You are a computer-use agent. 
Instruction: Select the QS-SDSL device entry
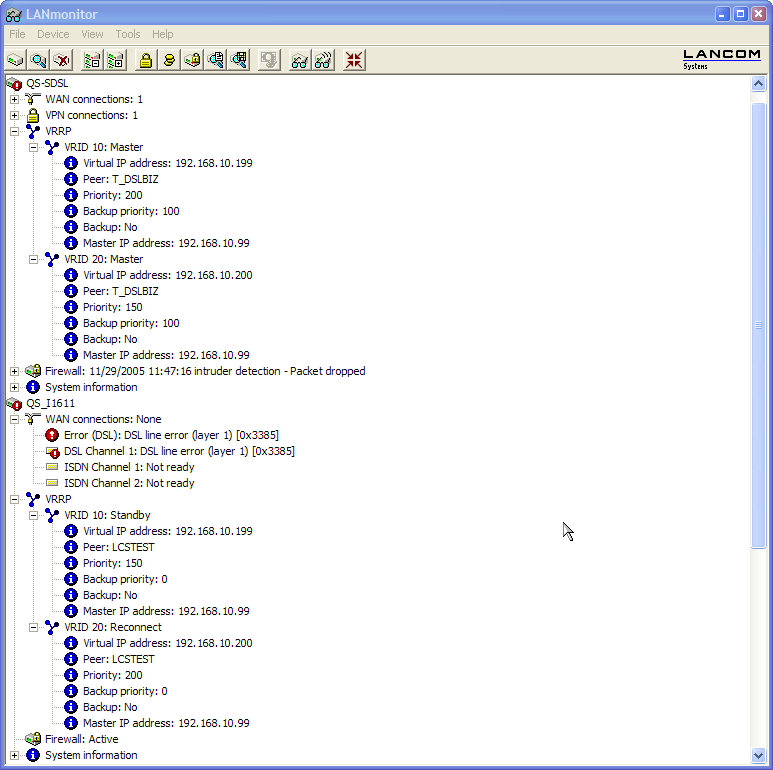(x=47, y=83)
